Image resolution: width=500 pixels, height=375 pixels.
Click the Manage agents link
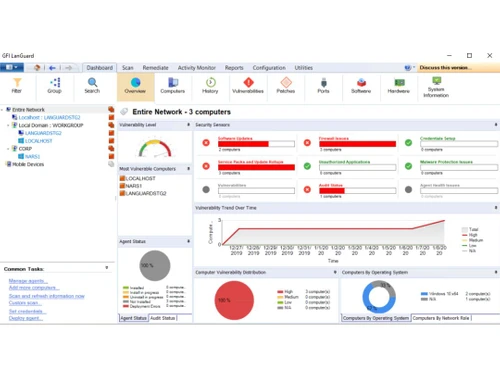28,281
